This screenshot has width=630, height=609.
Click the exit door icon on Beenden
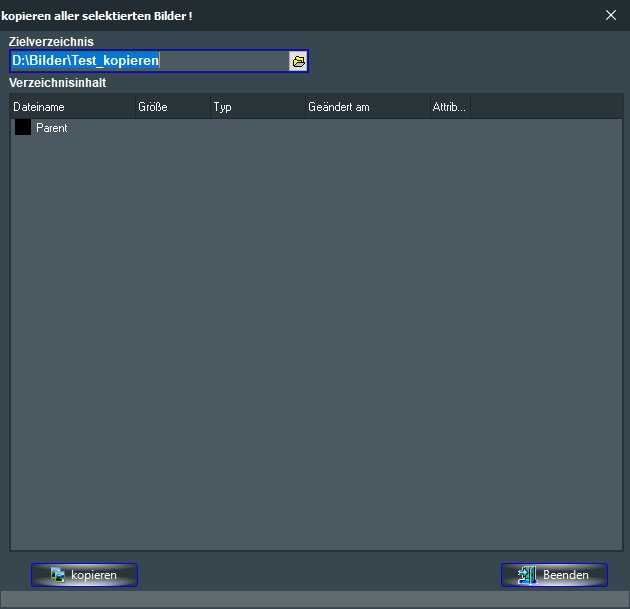tap(527, 575)
